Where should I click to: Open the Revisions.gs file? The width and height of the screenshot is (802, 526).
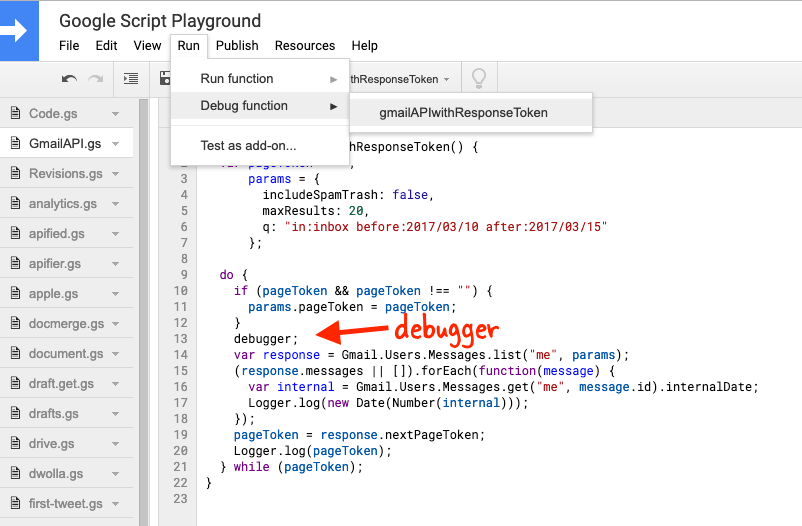[66, 174]
